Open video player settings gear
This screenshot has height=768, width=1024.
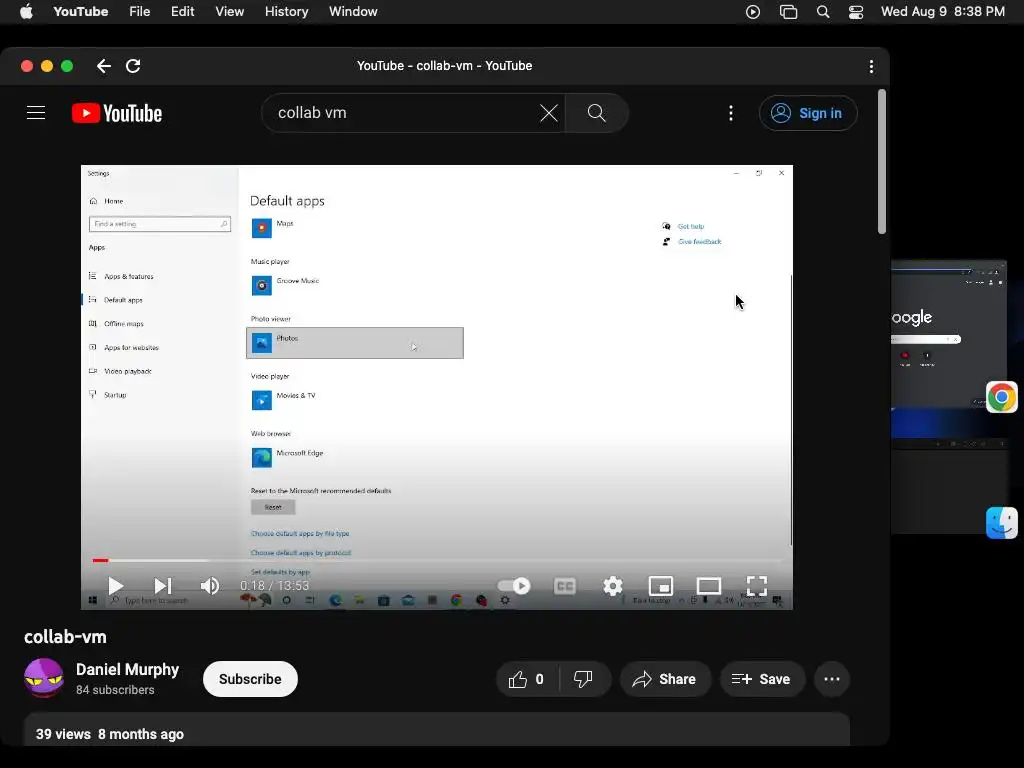[x=613, y=586]
